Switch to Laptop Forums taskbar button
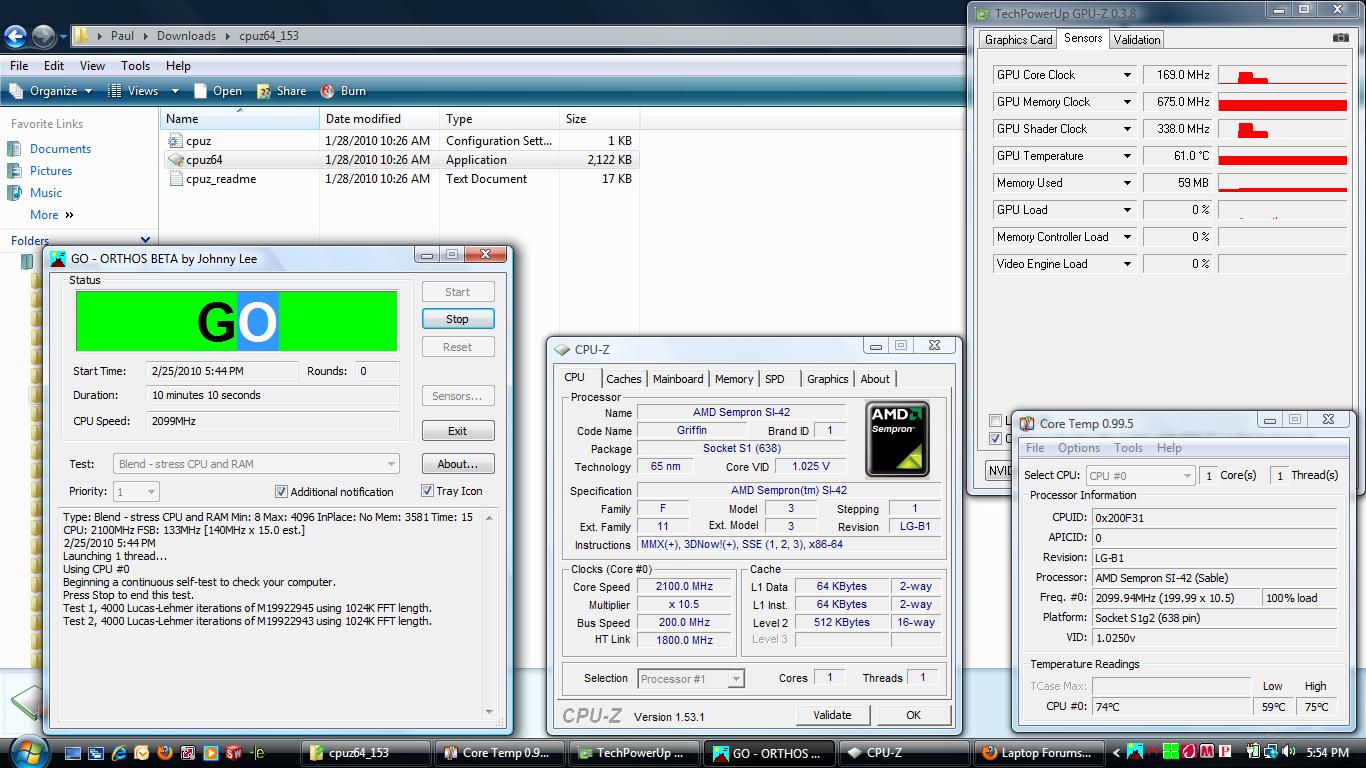The image size is (1366, 768). [x=1037, y=753]
